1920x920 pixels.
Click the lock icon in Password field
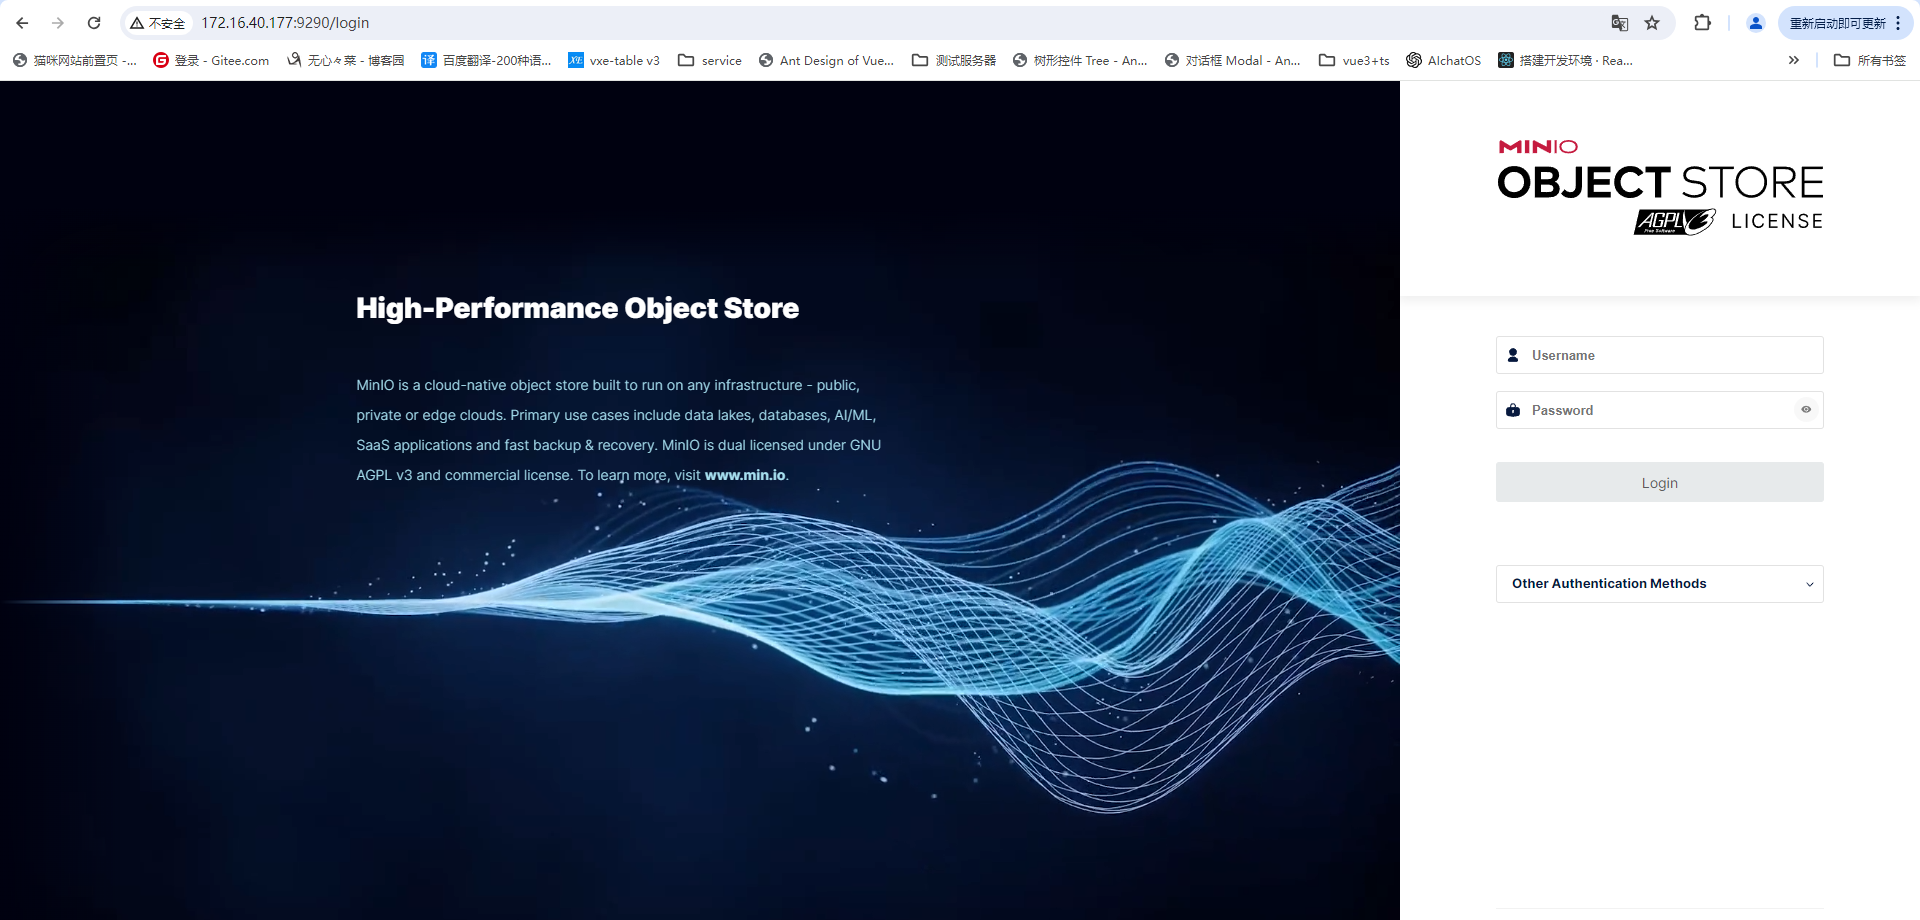1513,410
